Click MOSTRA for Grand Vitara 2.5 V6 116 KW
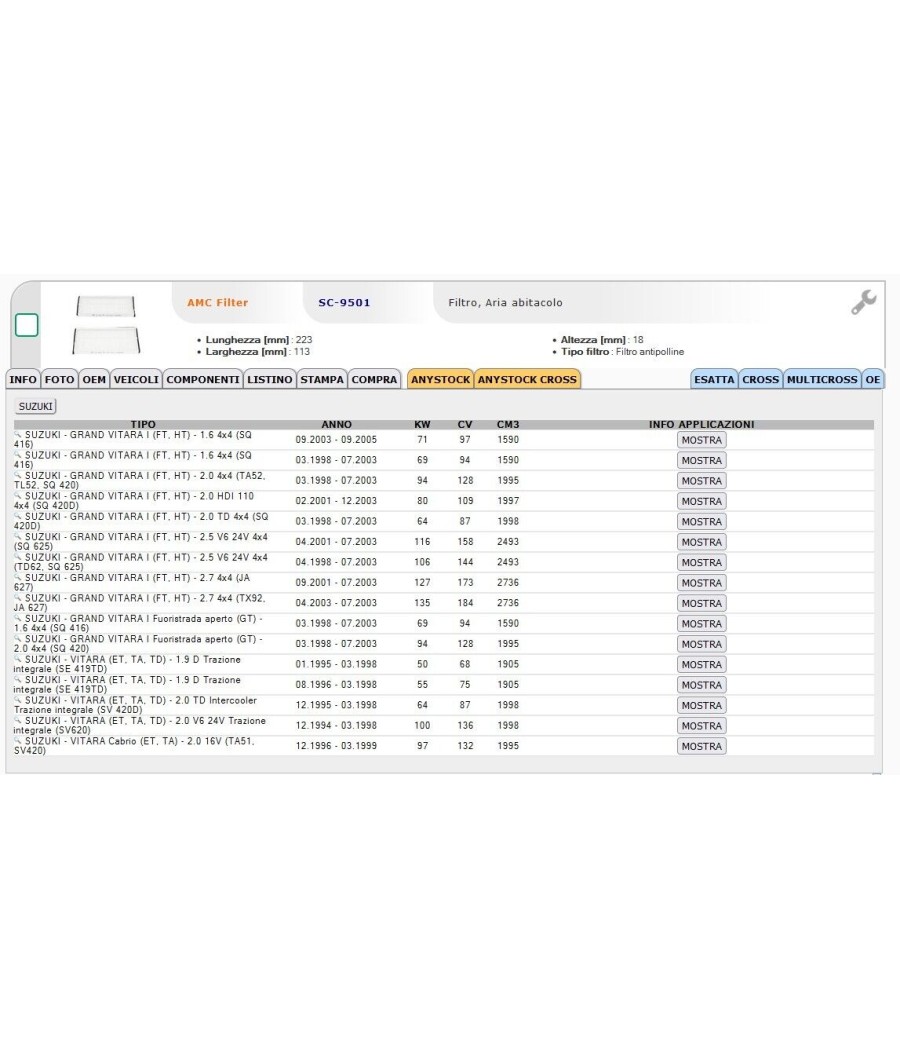900x1050 pixels. pos(702,542)
